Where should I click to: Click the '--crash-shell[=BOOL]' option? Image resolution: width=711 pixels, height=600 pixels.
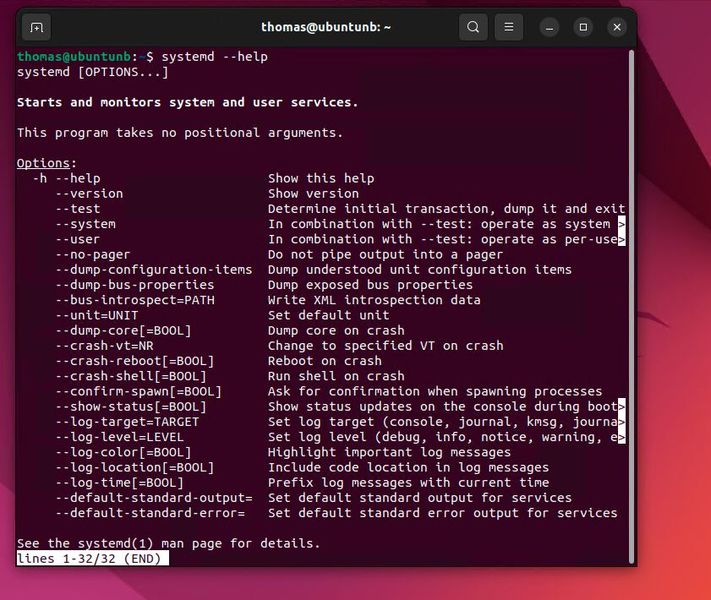pos(131,376)
